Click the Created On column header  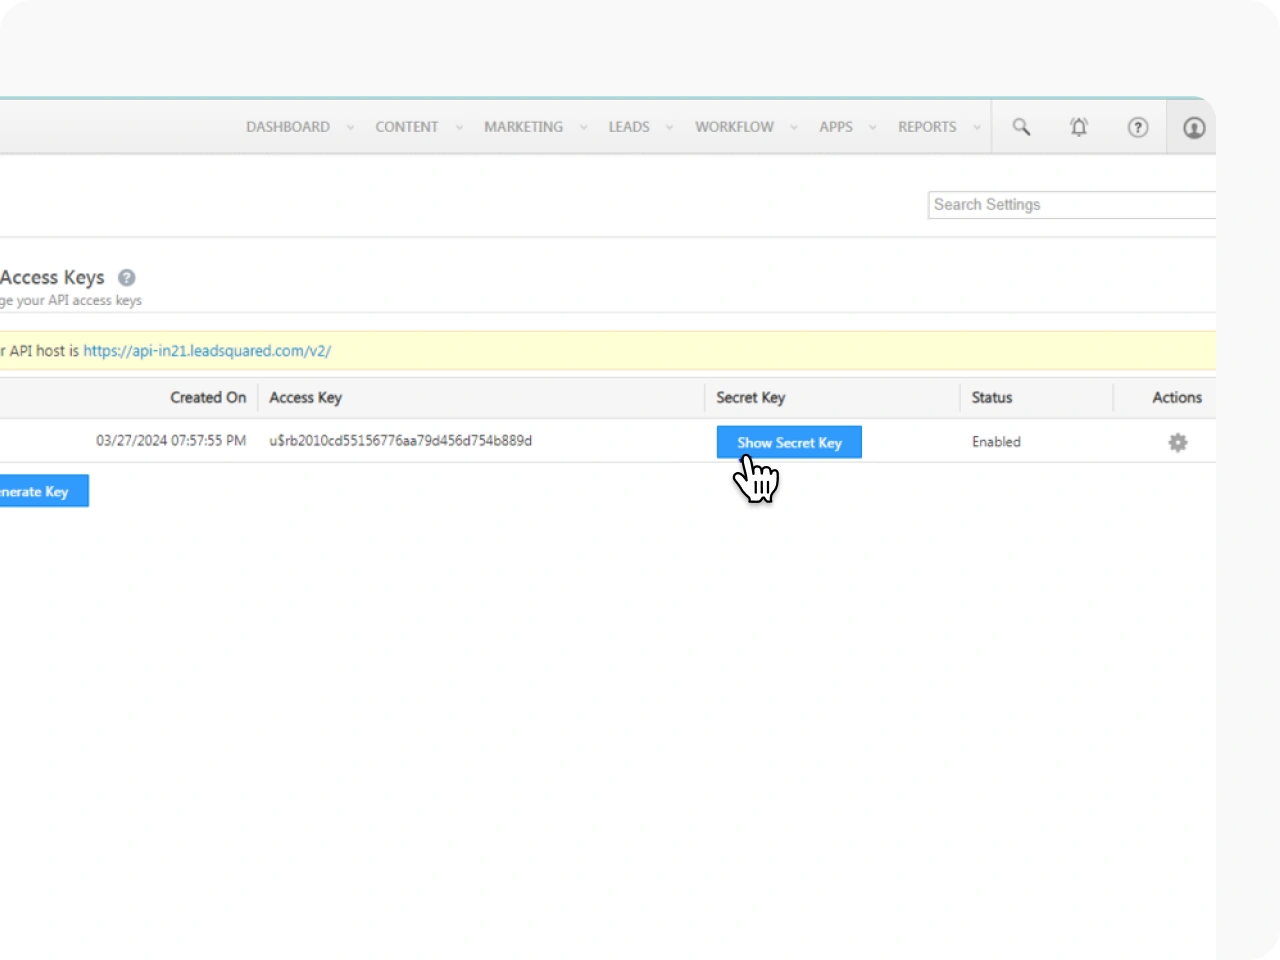pyautogui.click(x=208, y=397)
